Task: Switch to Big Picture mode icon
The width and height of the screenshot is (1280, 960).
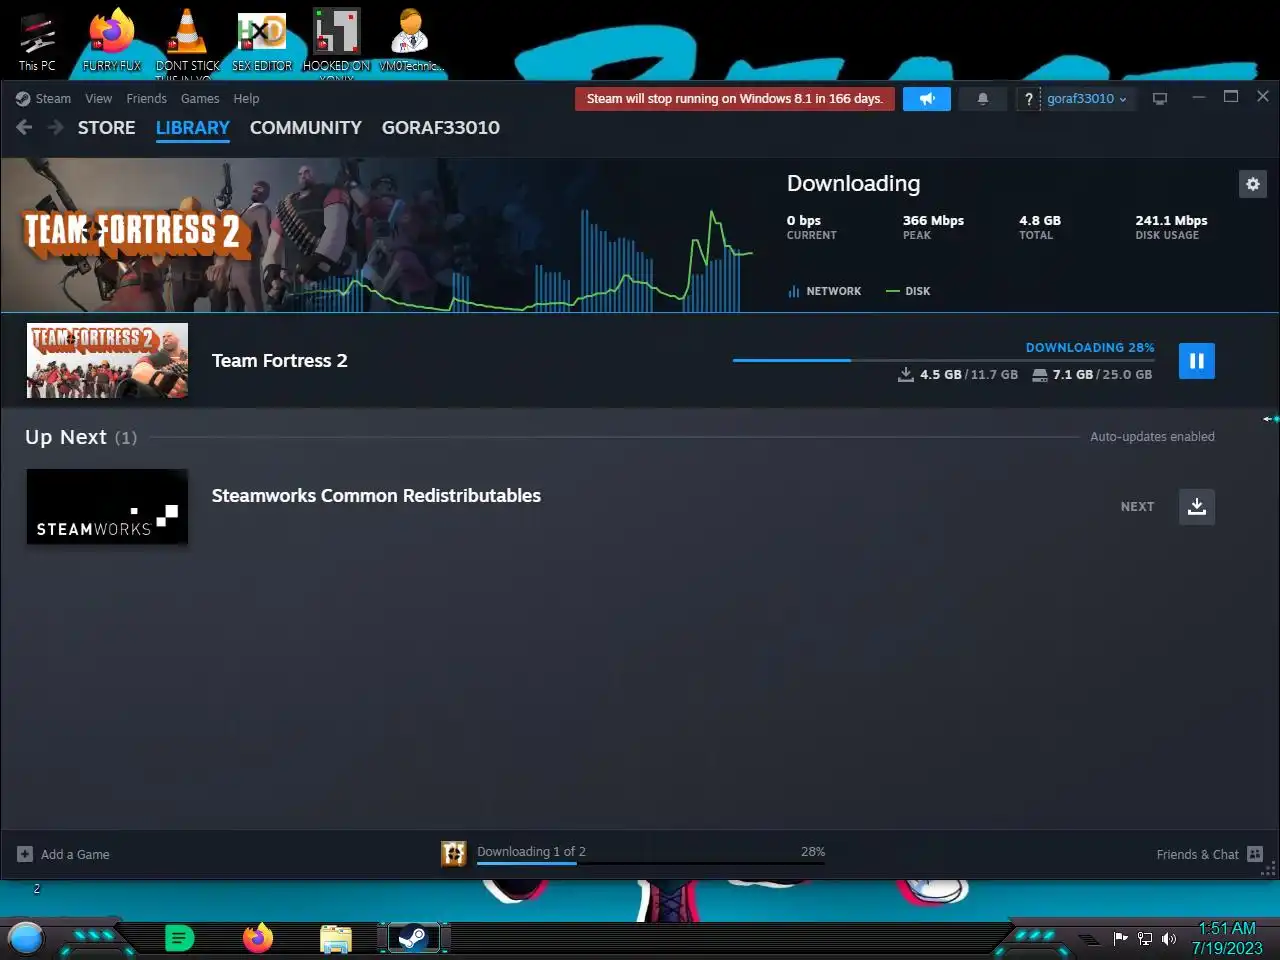Action: coord(1160,99)
